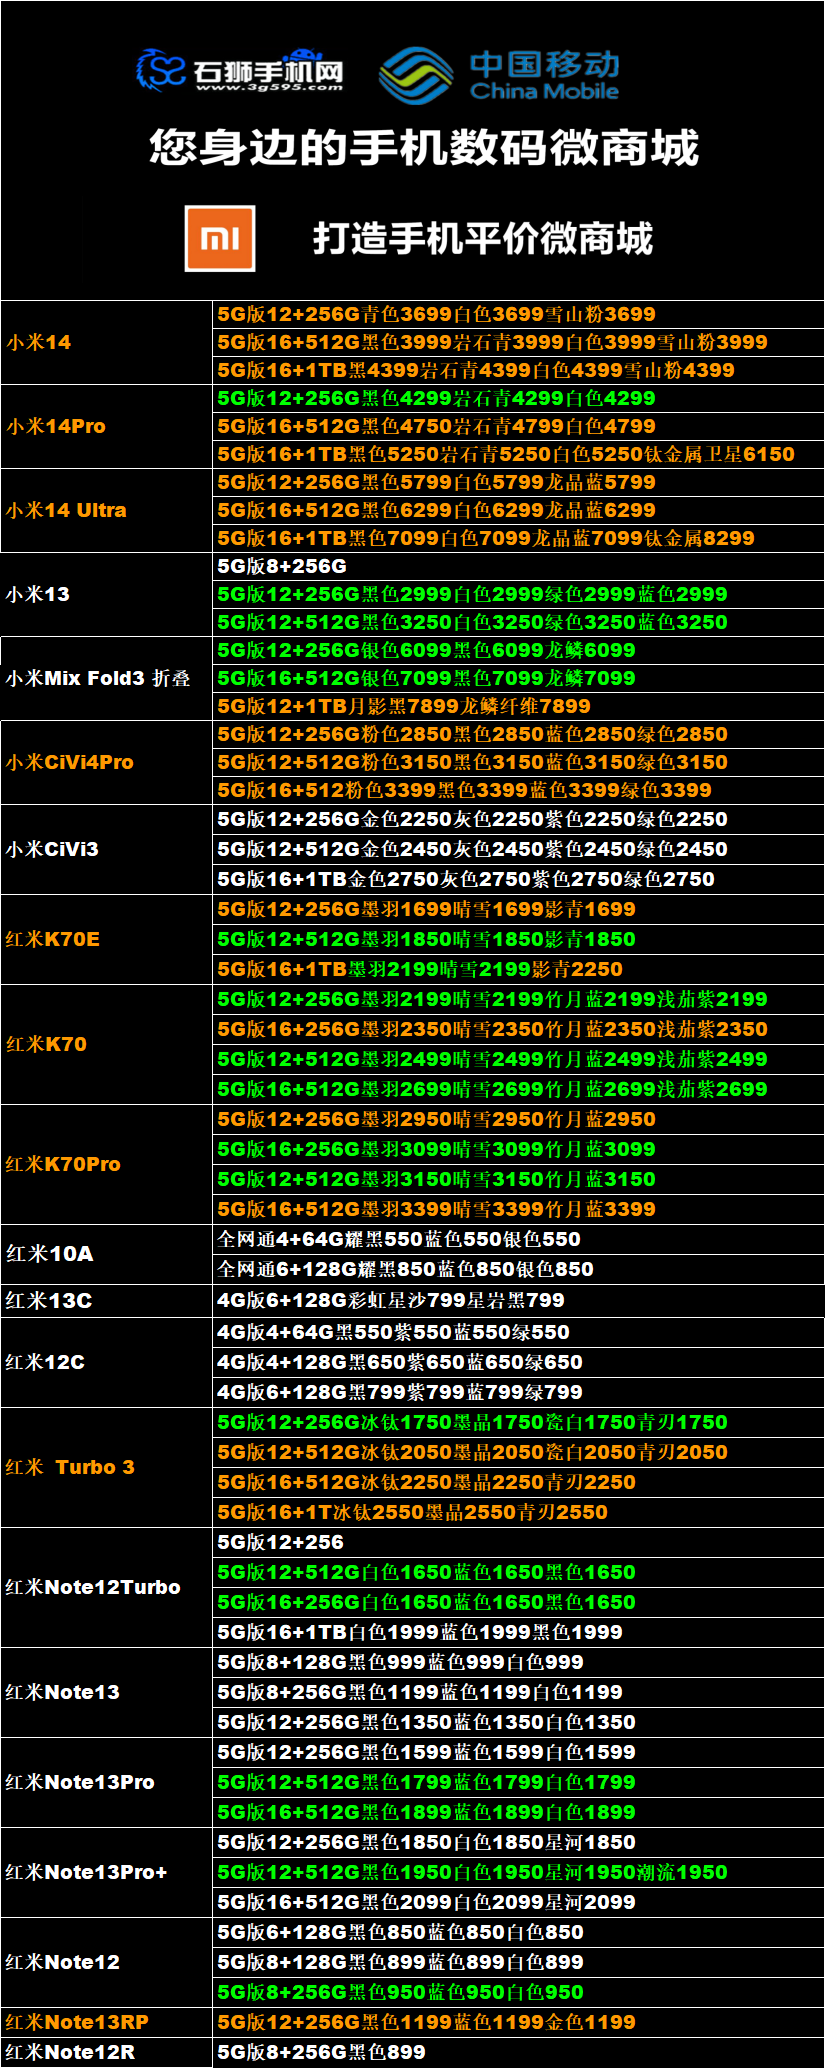825x2068 pixels.
Task: Click the 5G版8+256G row under 小米13
Action: pos(519,566)
